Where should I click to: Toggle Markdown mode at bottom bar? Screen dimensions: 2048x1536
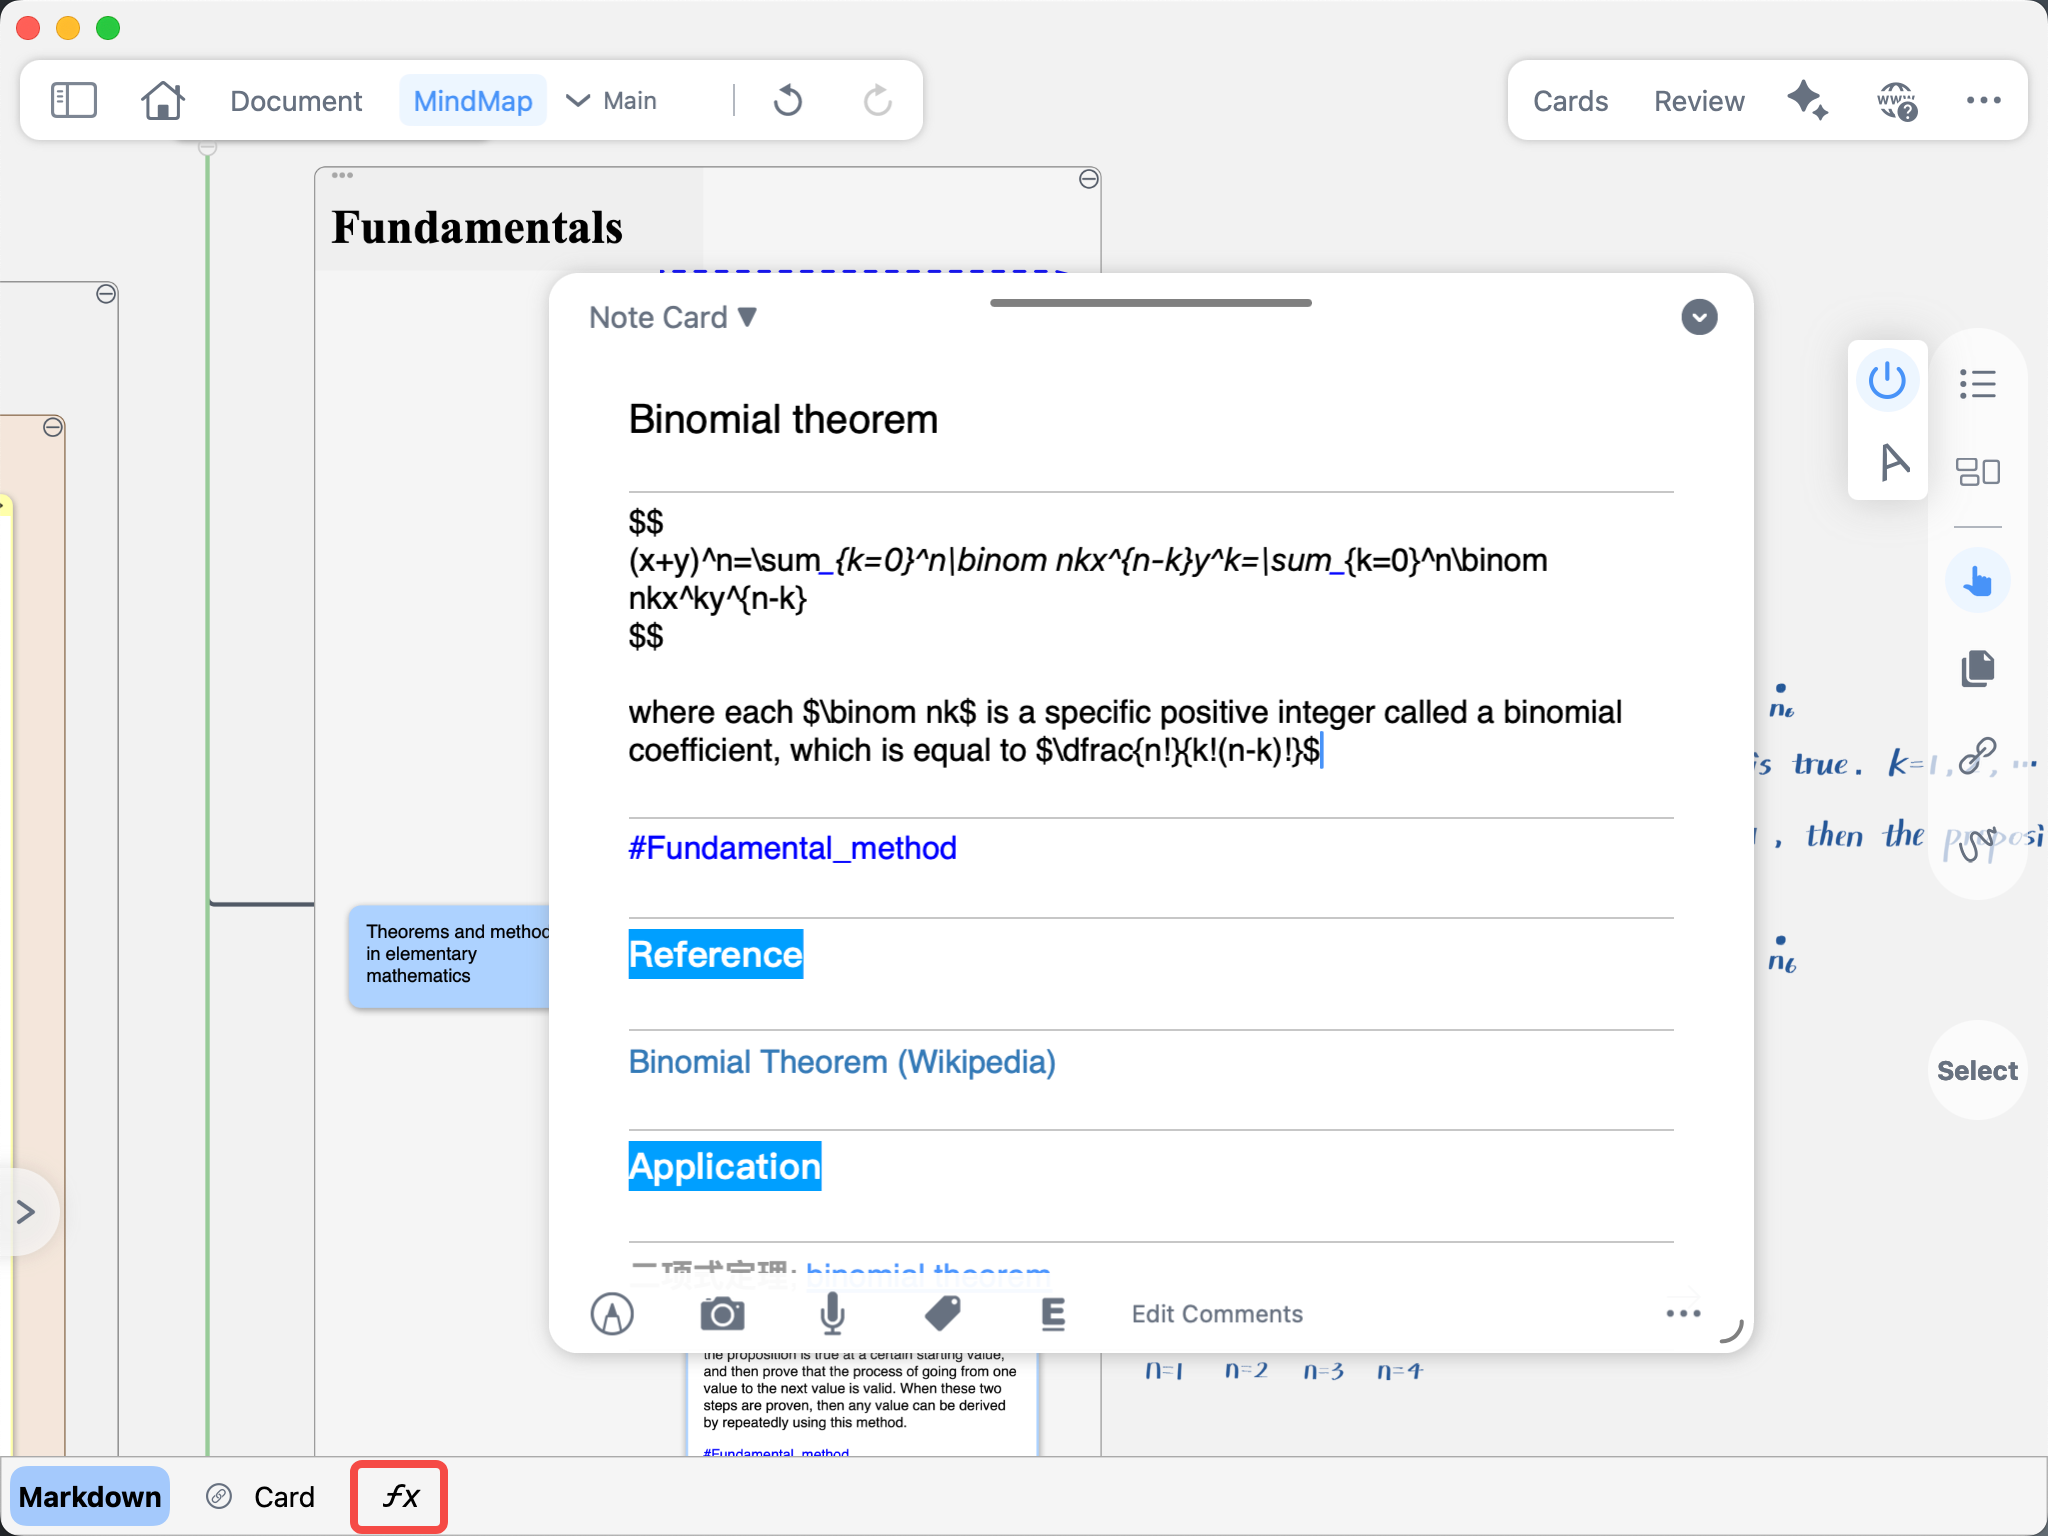(90, 1497)
